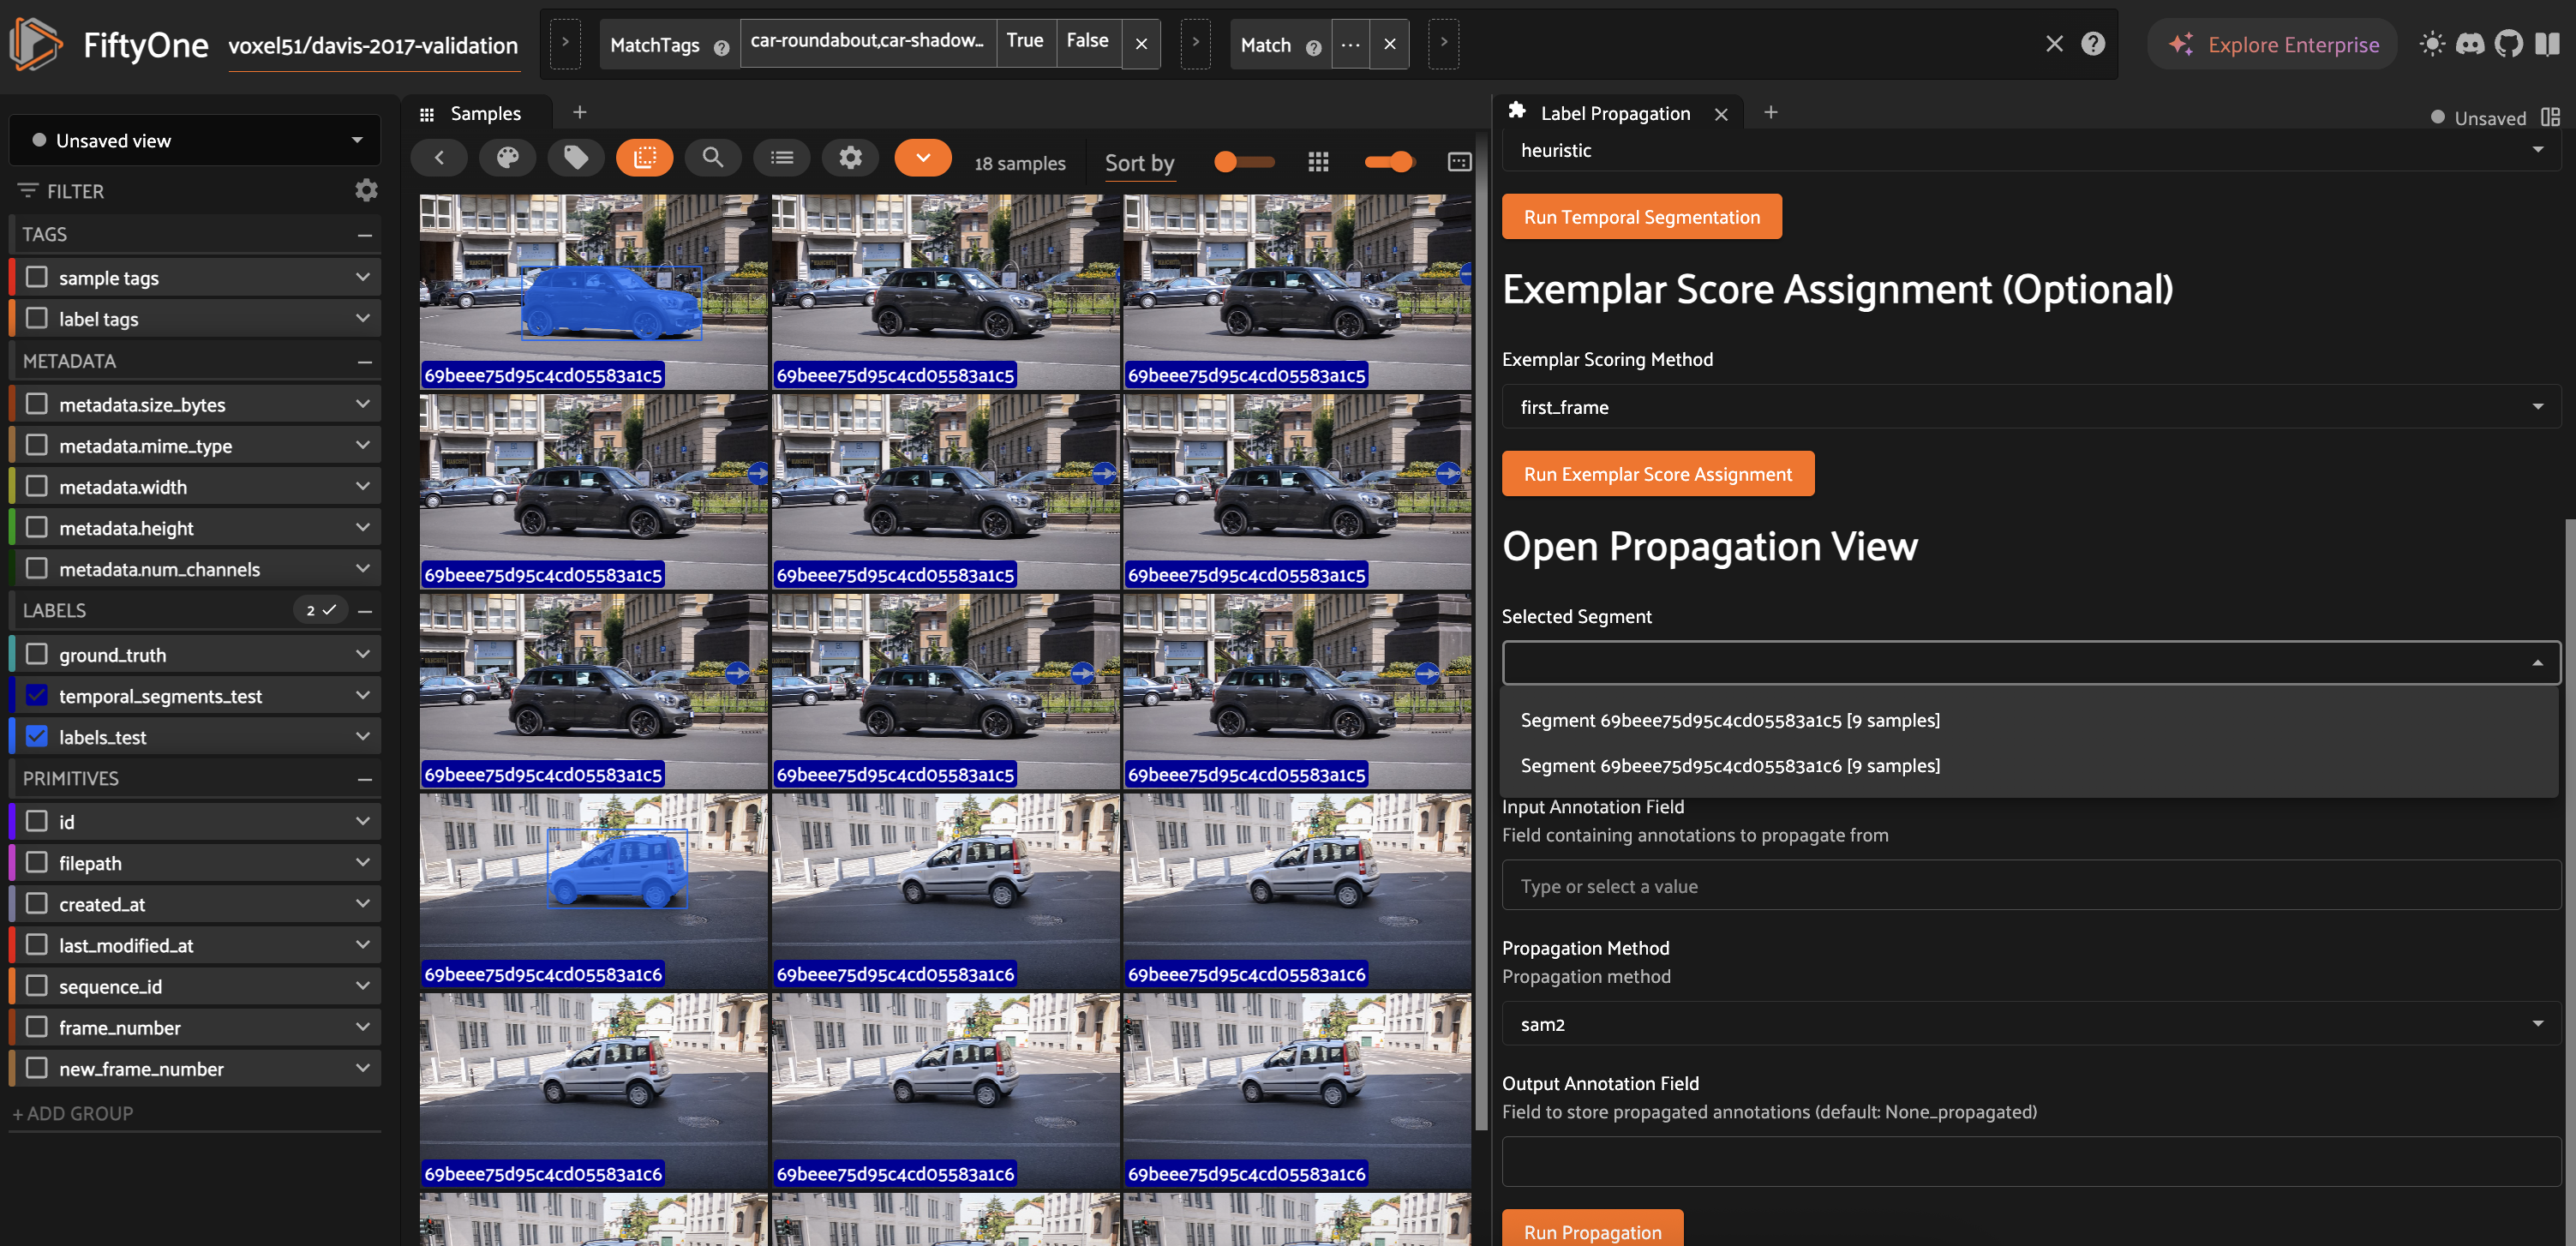Toggle the split panel layout icon
2576x1246 pixels.
[2551, 117]
